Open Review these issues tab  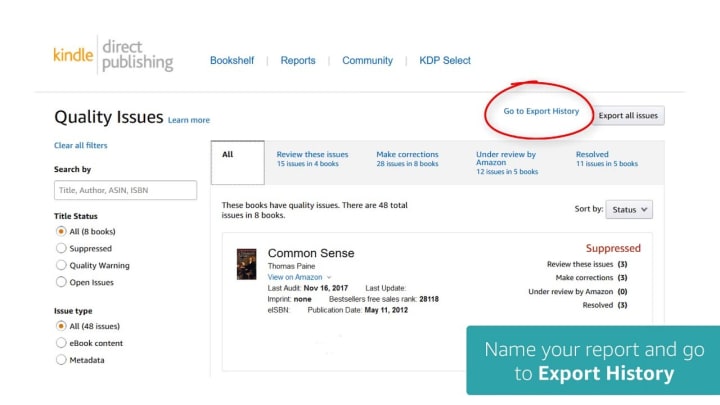(312, 158)
